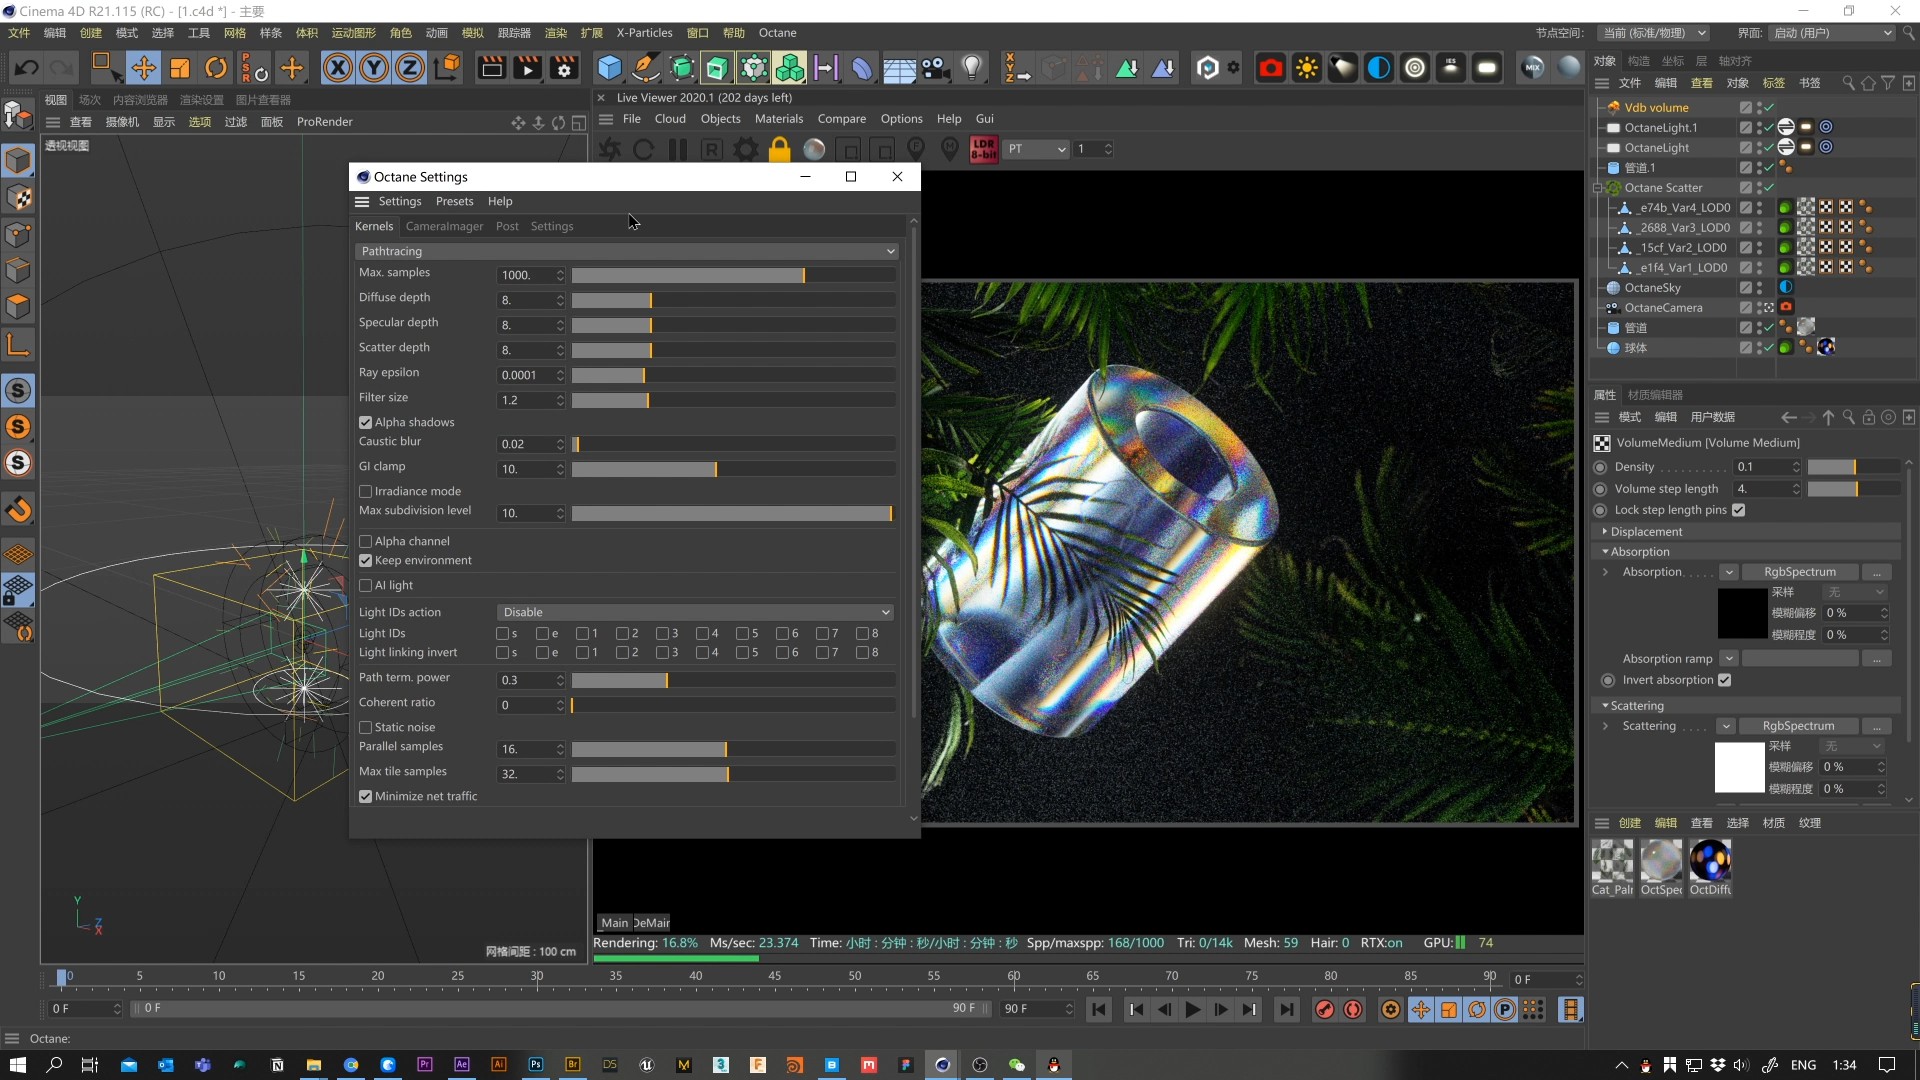Screen dimensions: 1920x1080
Task: Select the Move tool in the toolbar
Action: [x=143, y=68]
